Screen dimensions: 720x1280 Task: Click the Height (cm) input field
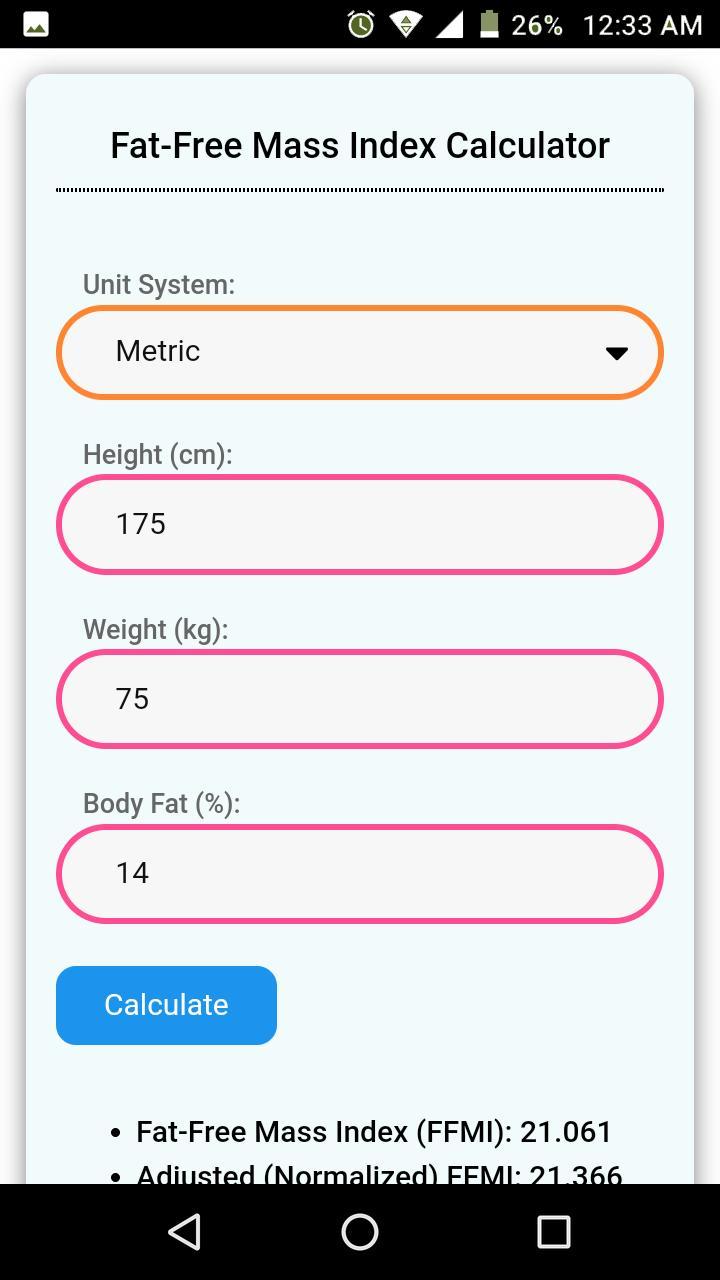tap(360, 523)
